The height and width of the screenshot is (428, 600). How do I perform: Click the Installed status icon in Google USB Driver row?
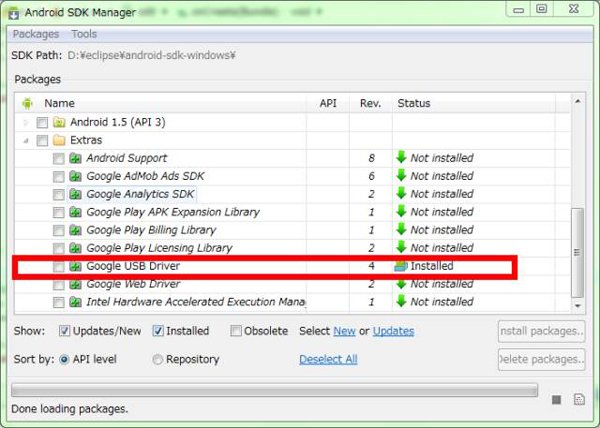(401, 266)
